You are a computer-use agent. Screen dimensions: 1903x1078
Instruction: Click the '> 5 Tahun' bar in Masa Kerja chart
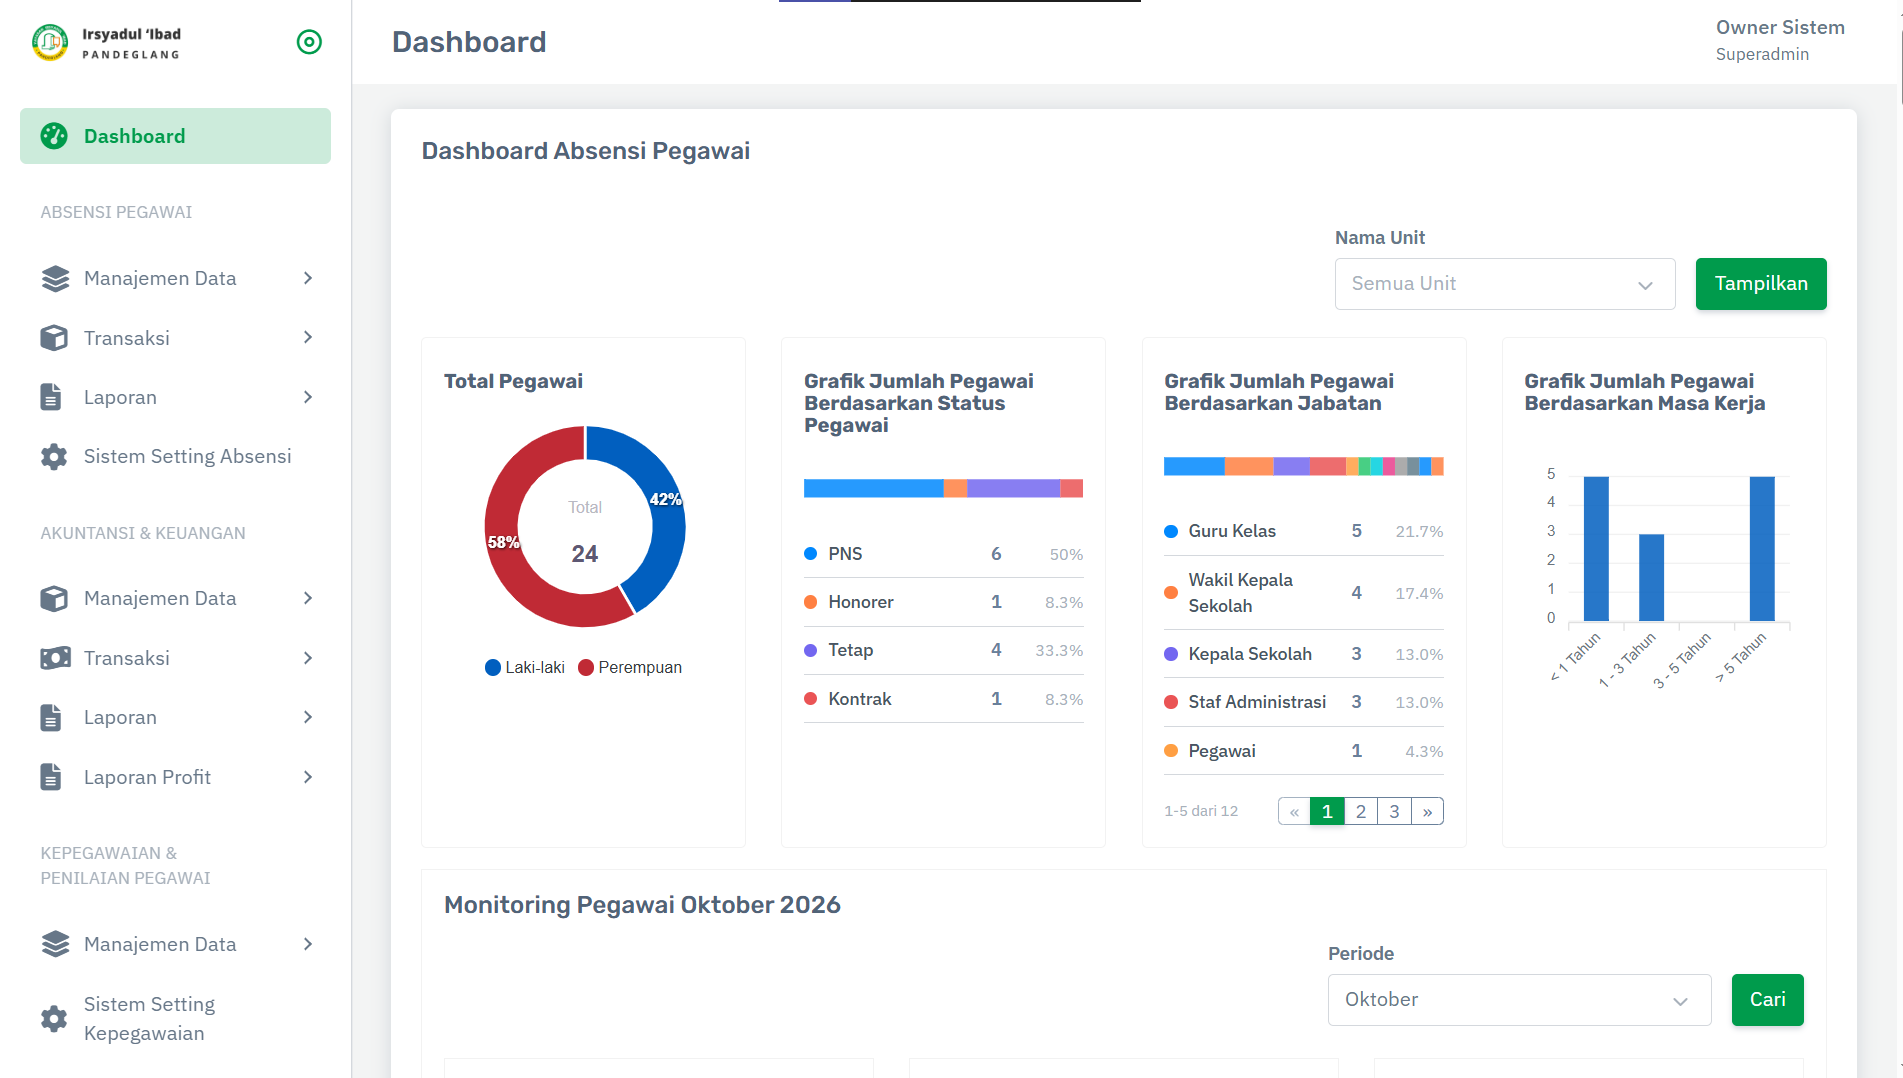(1762, 549)
